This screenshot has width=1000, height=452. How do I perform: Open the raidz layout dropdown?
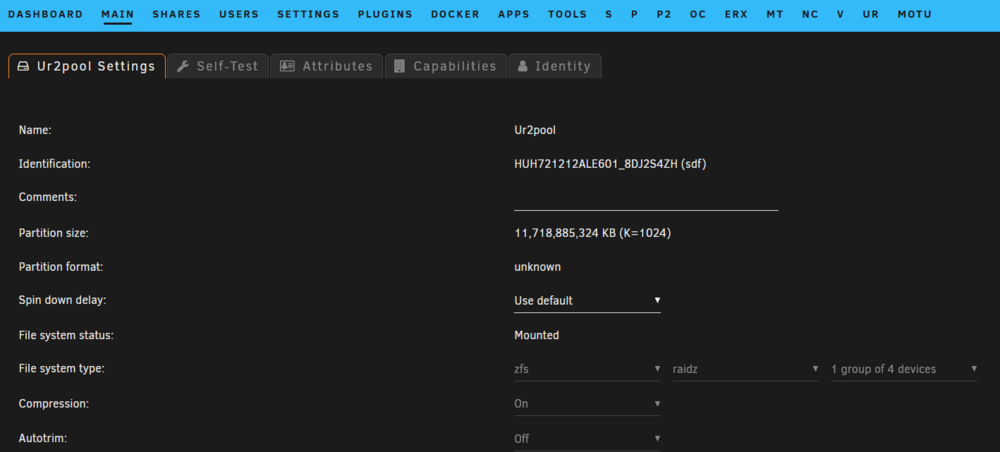pyautogui.click(x=746, y=369)
